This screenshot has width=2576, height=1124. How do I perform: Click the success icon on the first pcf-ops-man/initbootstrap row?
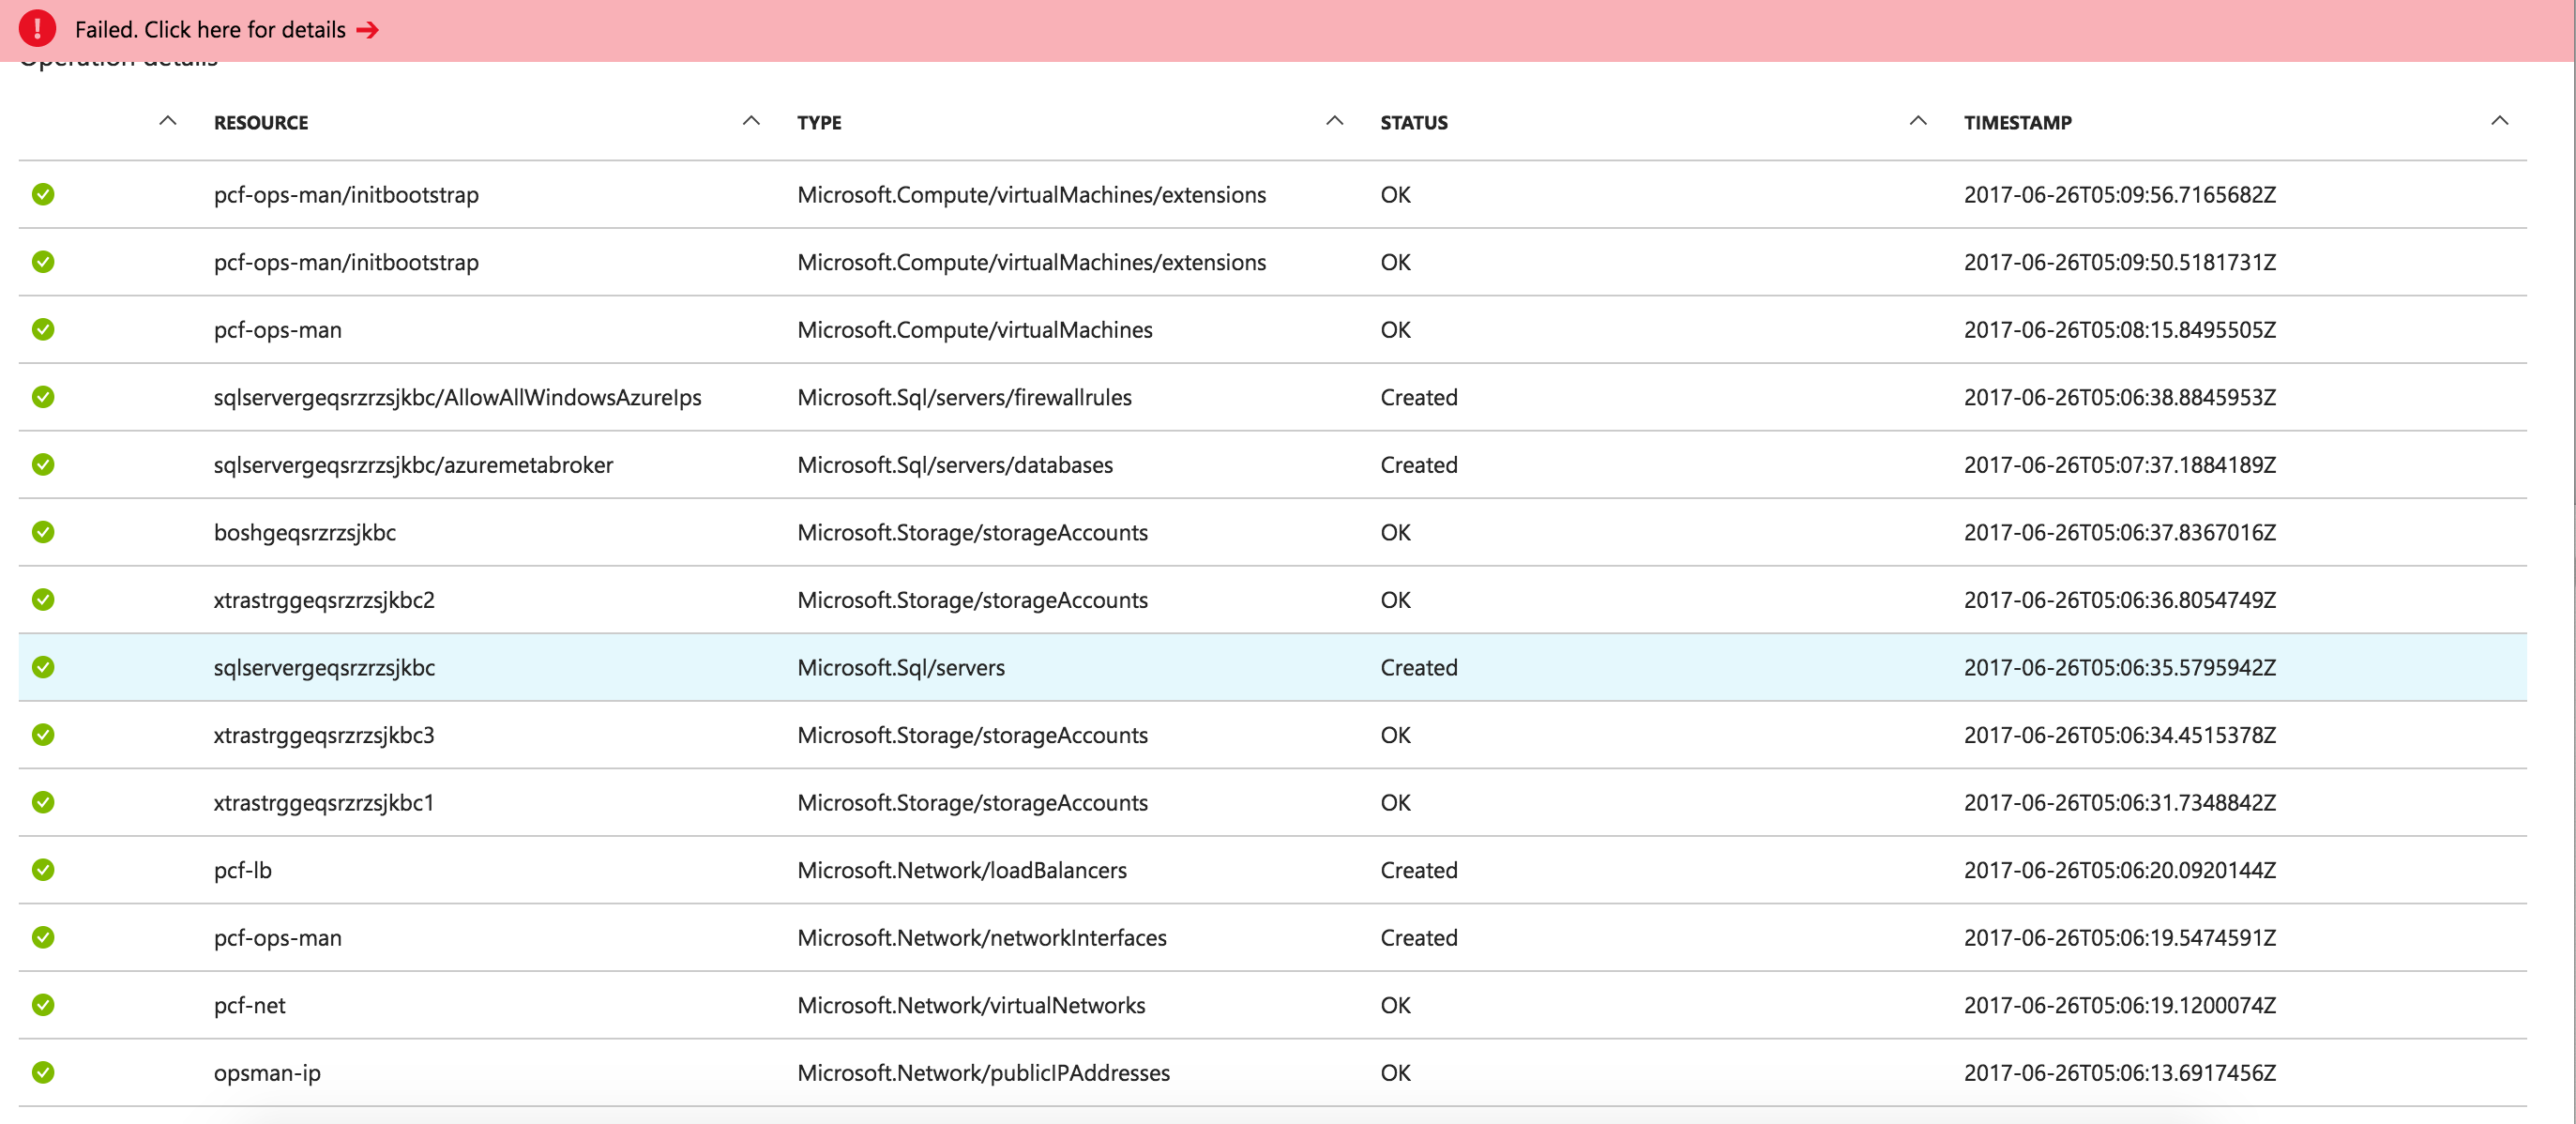pyautogui.click(x=43, y=195)
